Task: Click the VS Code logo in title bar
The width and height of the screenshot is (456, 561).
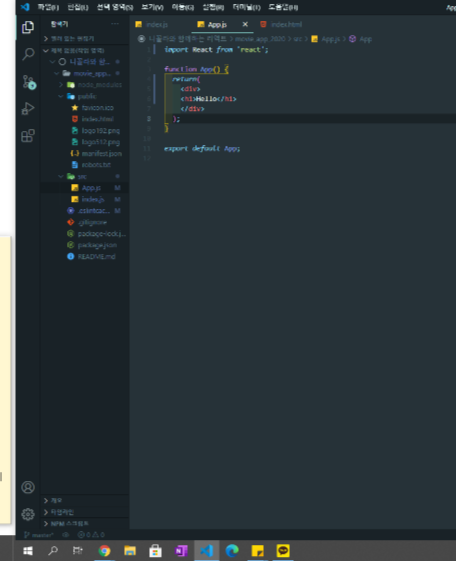Action: click(x=25, y=7)
